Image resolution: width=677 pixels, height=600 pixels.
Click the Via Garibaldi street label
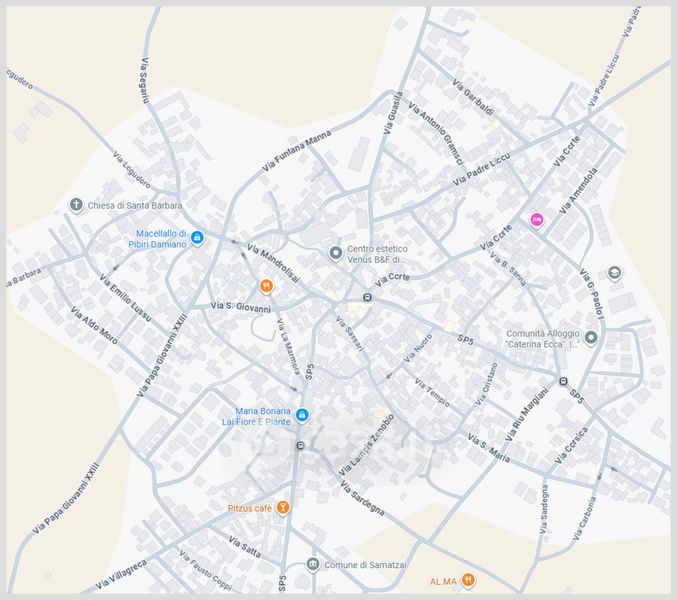473,97
